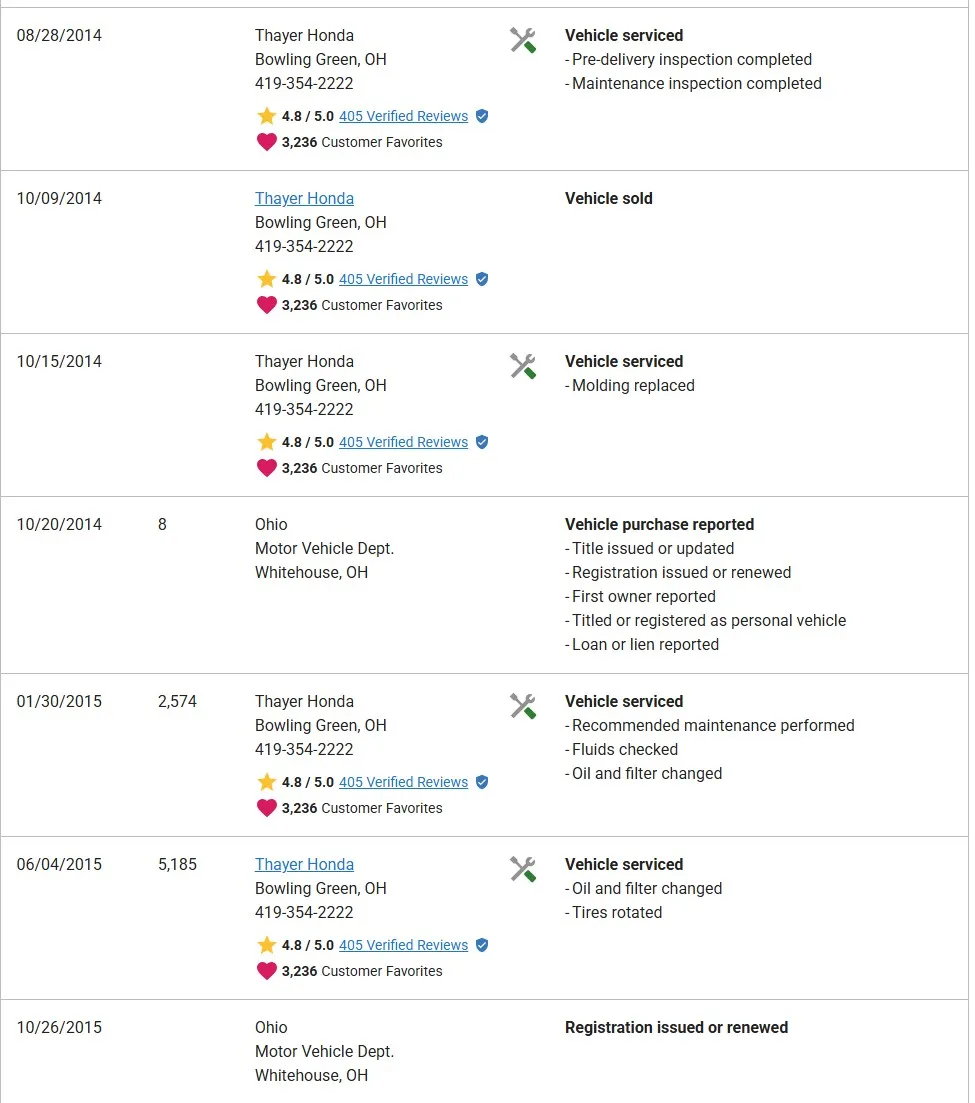Click wrench icon beside Molding replaced entry

[523, 366]
